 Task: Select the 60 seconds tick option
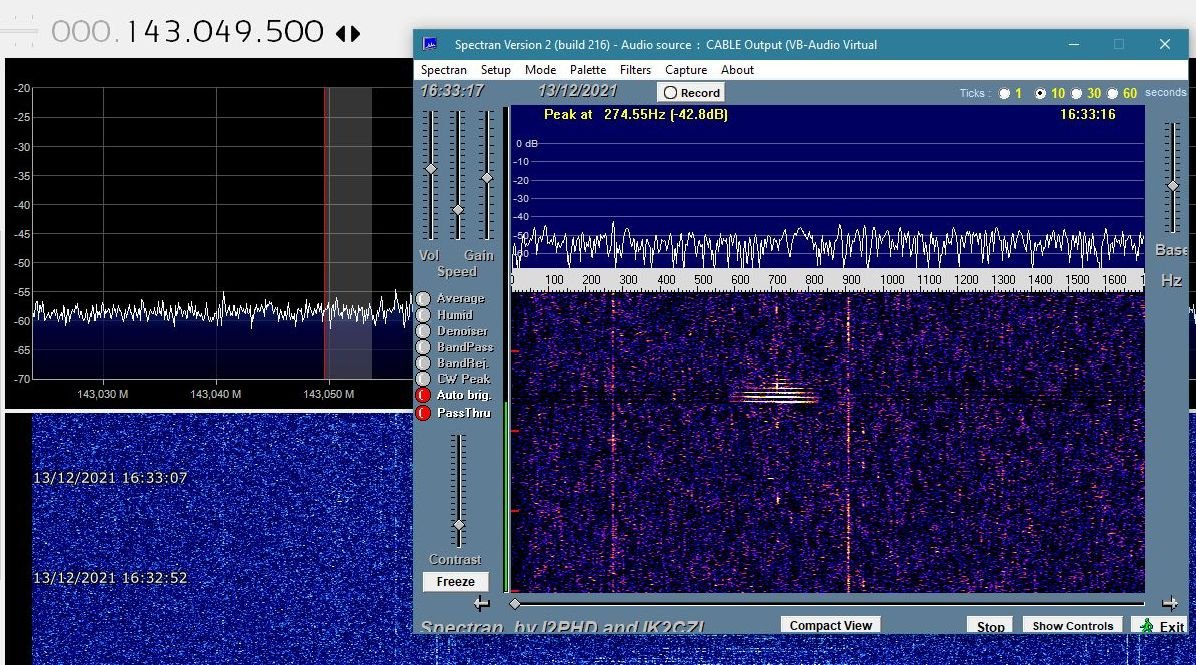(x=1112, y=94)
